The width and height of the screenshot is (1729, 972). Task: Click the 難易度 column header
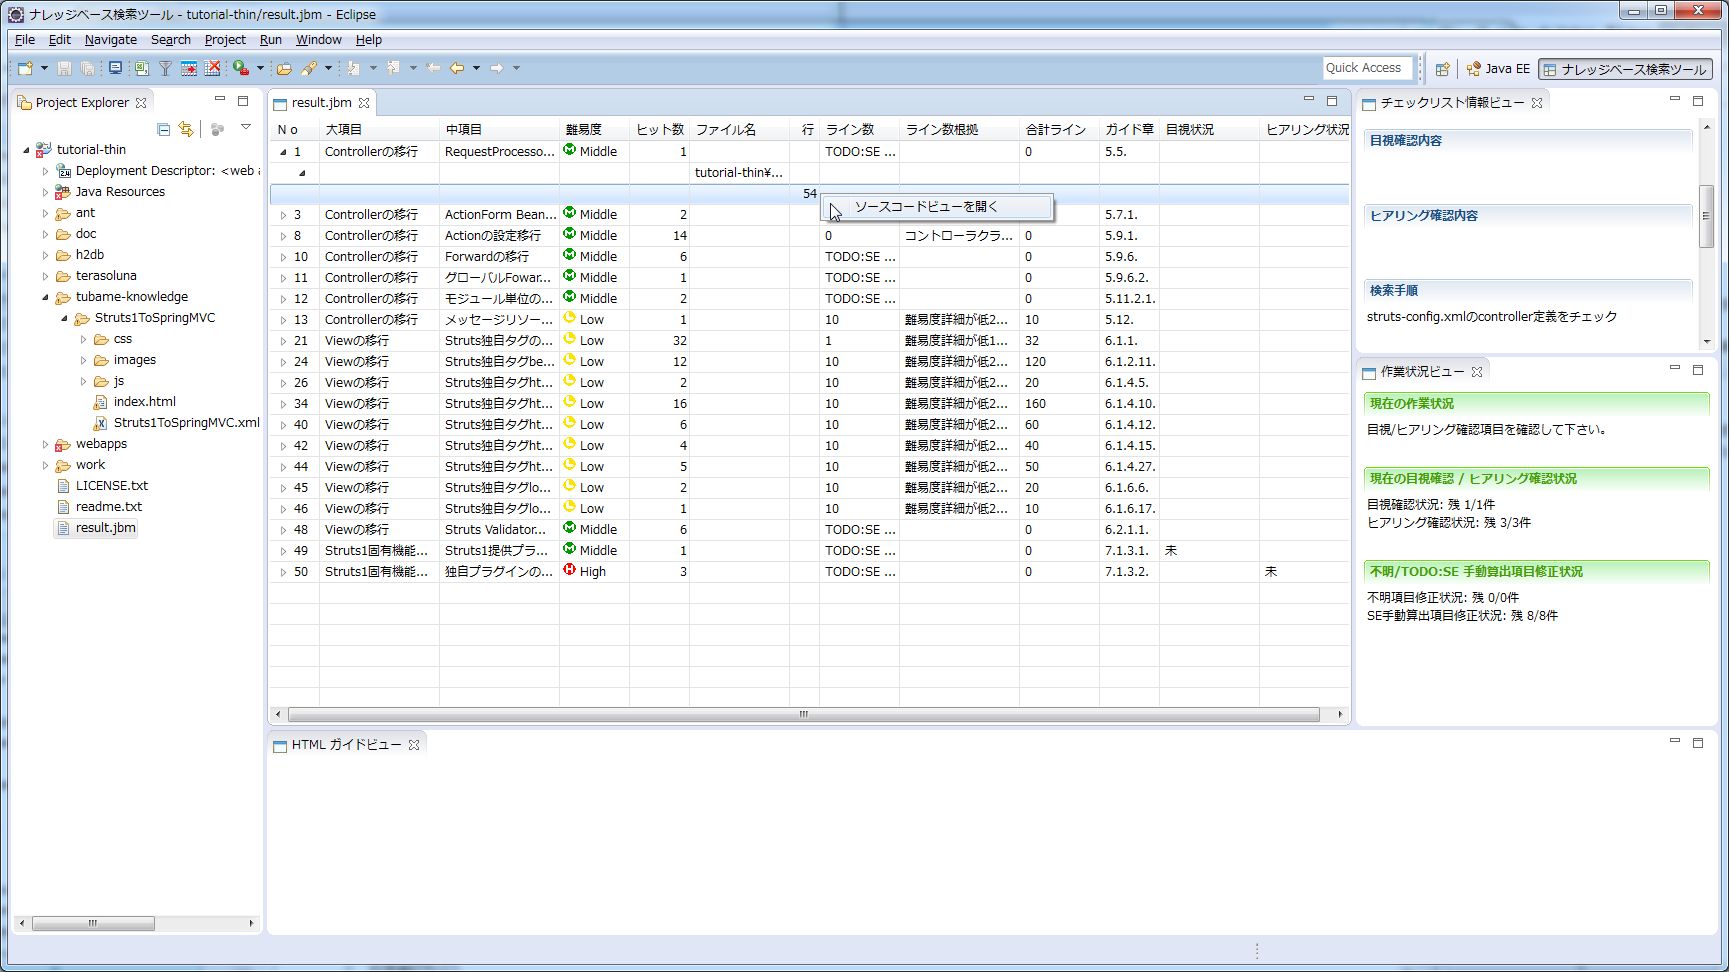tap(594, 130)
